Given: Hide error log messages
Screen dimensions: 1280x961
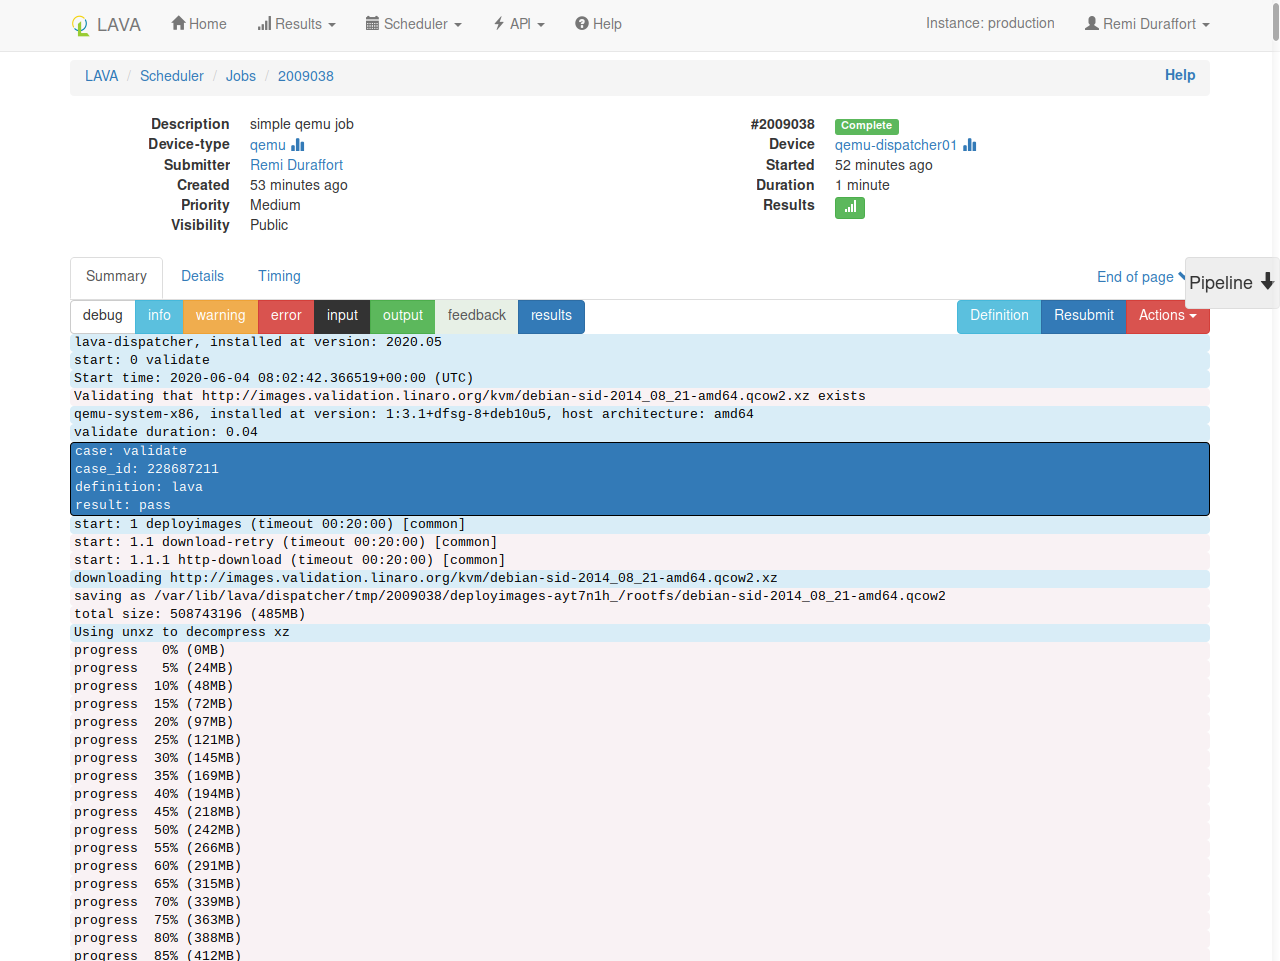Looking at the screenshot, I should click(x=286, y=316).
